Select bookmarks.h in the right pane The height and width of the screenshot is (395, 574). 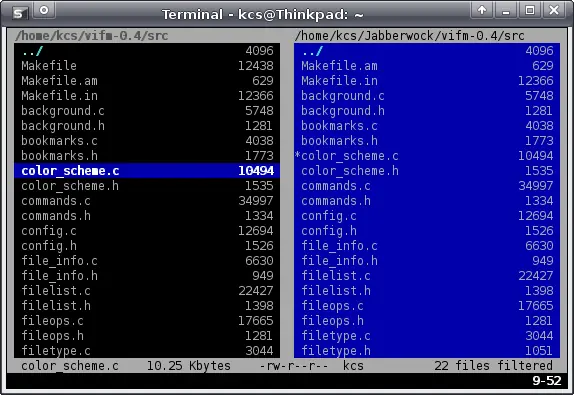pyautogui.click(x=427, y=141)
